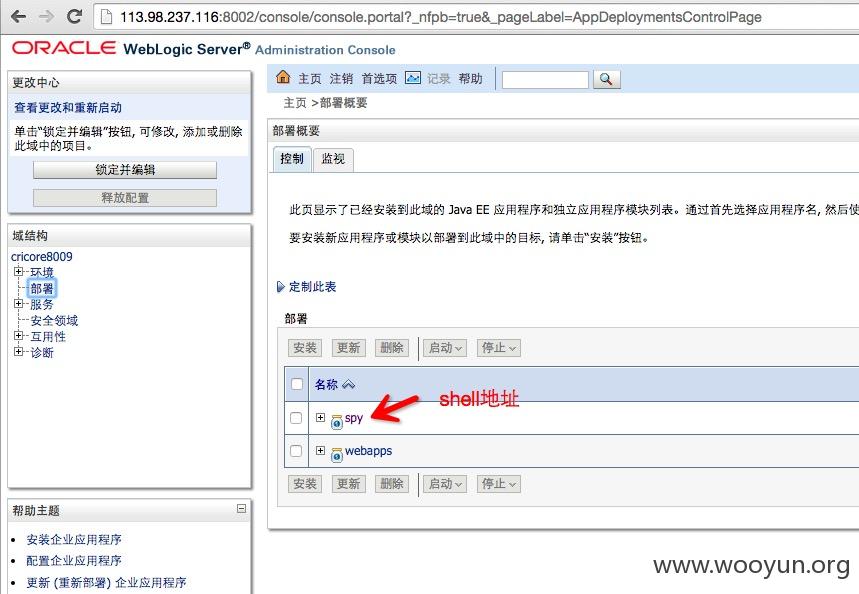This screenshot has width=859, height=594.
Task: Expand the 诊断 tree node
Action: coord(19,352)
